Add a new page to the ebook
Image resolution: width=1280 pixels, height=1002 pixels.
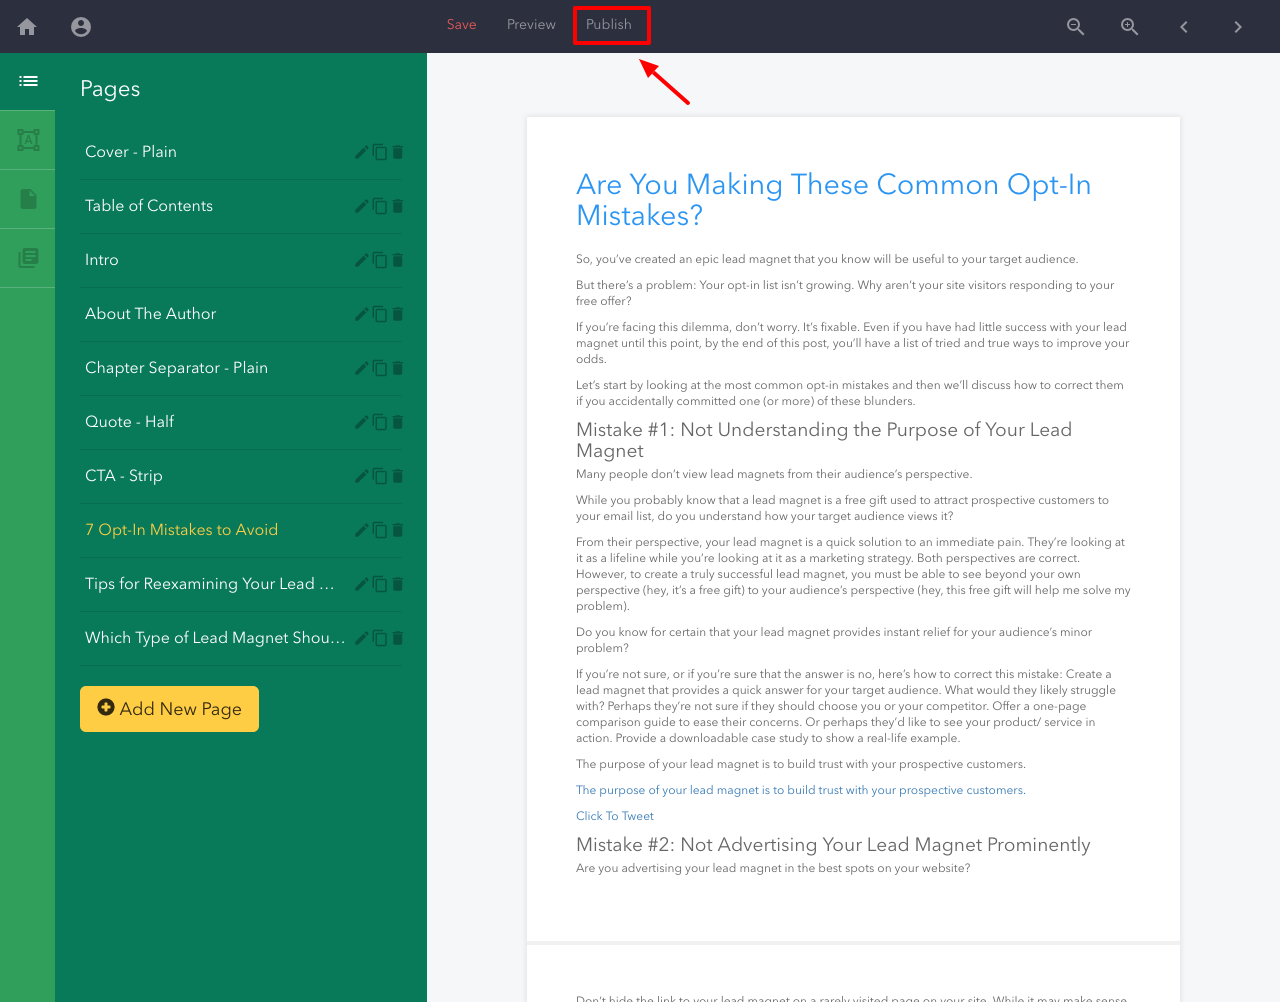pos(169,709)
